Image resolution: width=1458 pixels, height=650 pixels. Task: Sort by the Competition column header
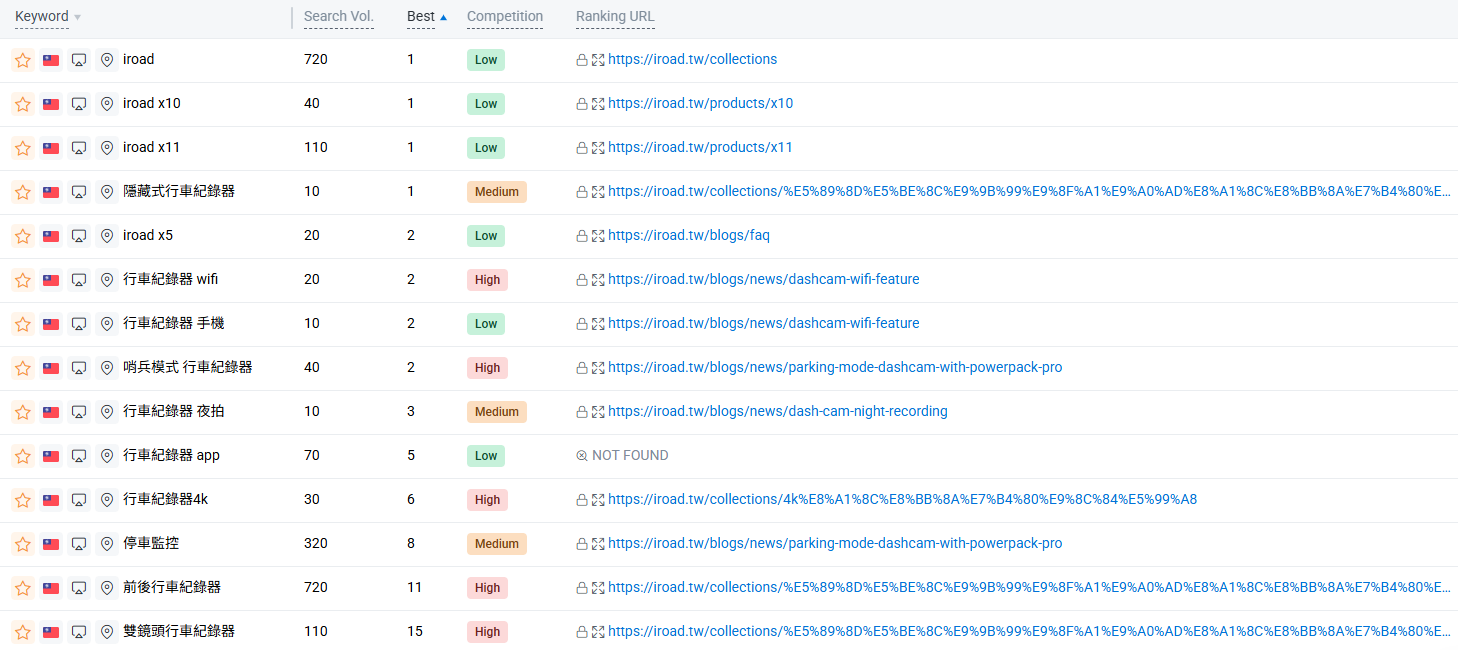pos(505,17)
